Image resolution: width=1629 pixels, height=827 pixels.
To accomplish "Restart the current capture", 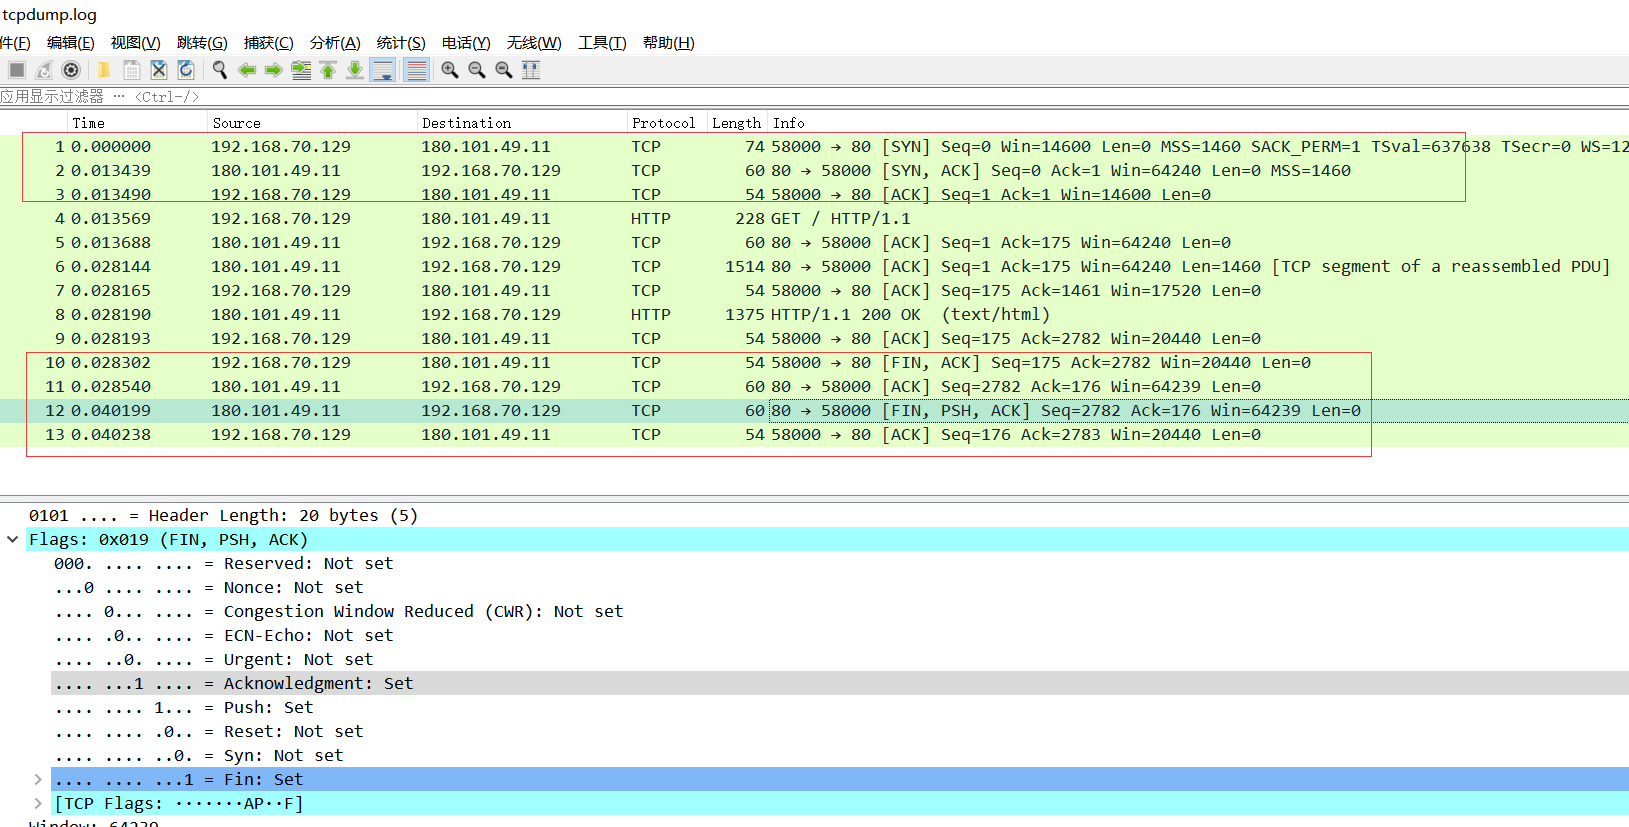I will 44,70.
